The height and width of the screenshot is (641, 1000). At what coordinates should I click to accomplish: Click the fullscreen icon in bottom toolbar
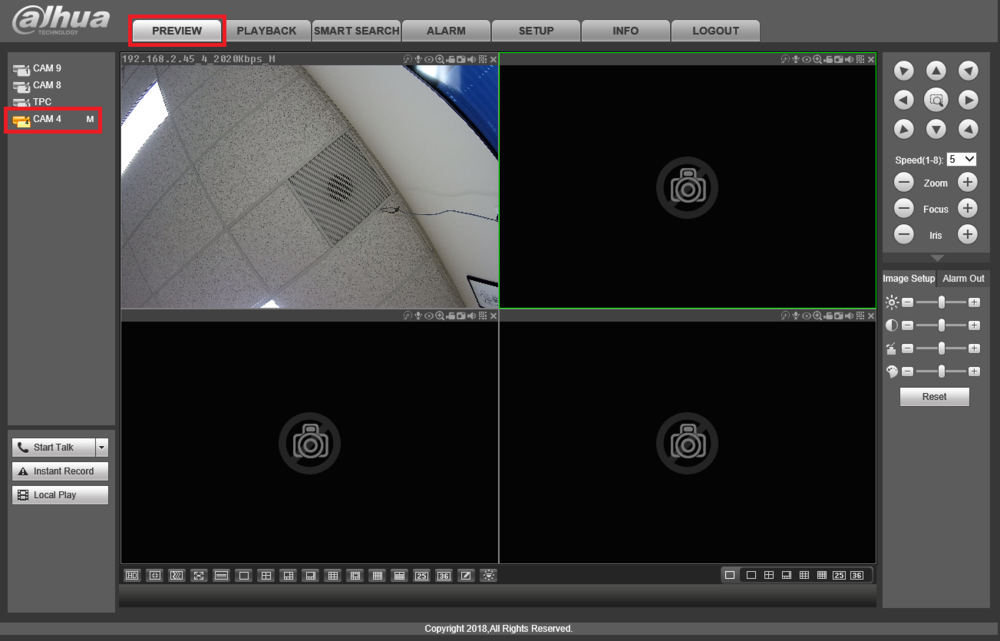point(199,575)
